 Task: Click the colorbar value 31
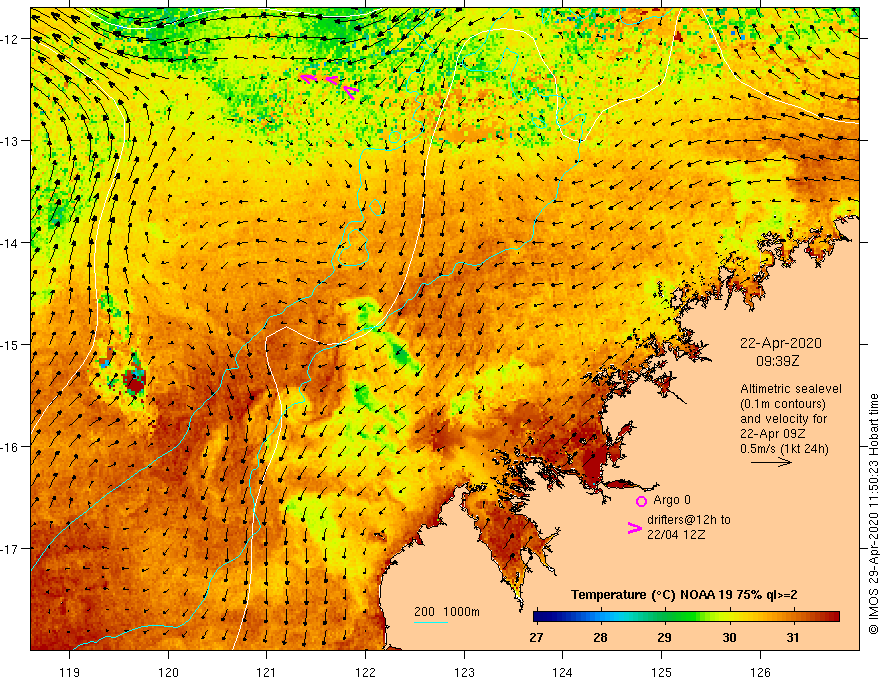pos(792,637)
